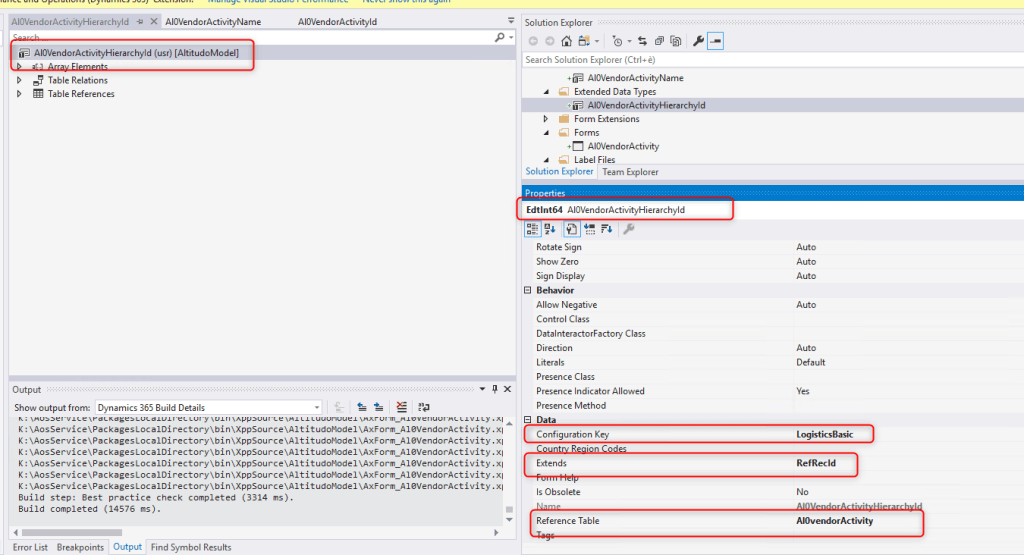Pin the Output panel
This screenshot has height=555, width=1024.
coord(494,388)
